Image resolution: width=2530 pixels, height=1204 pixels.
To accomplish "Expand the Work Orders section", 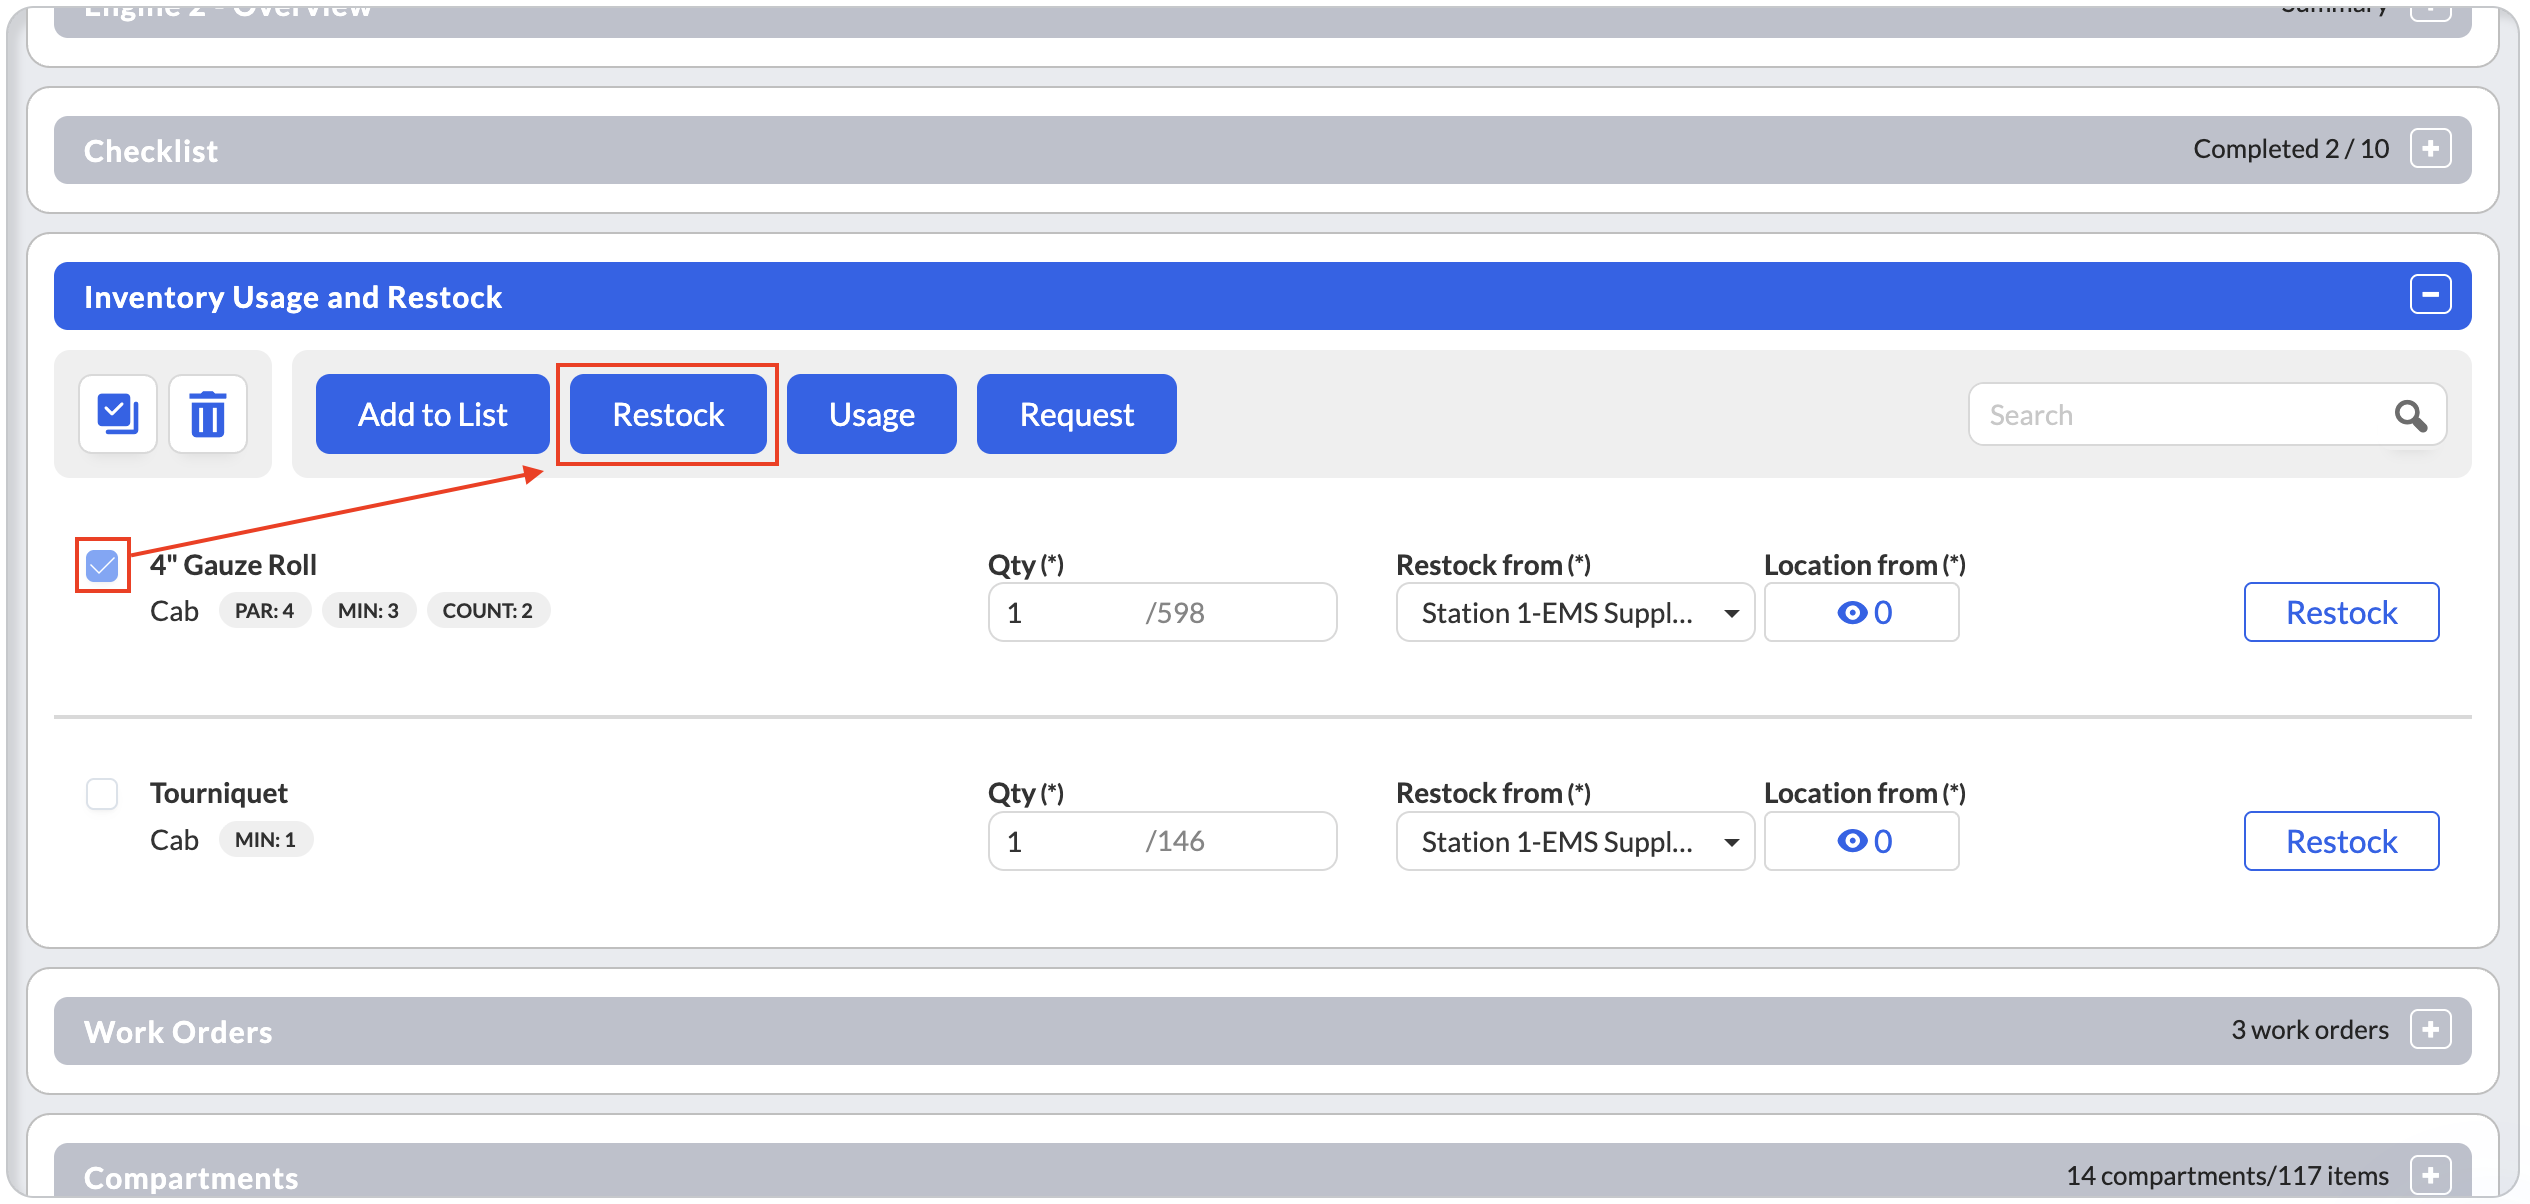I will (2430, 1029).
